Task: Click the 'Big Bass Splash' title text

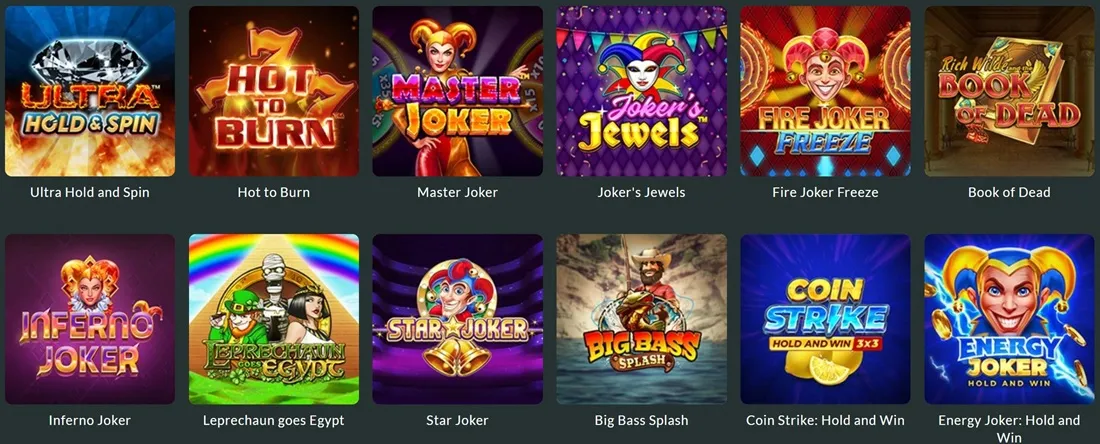Action: coord(641,421)
